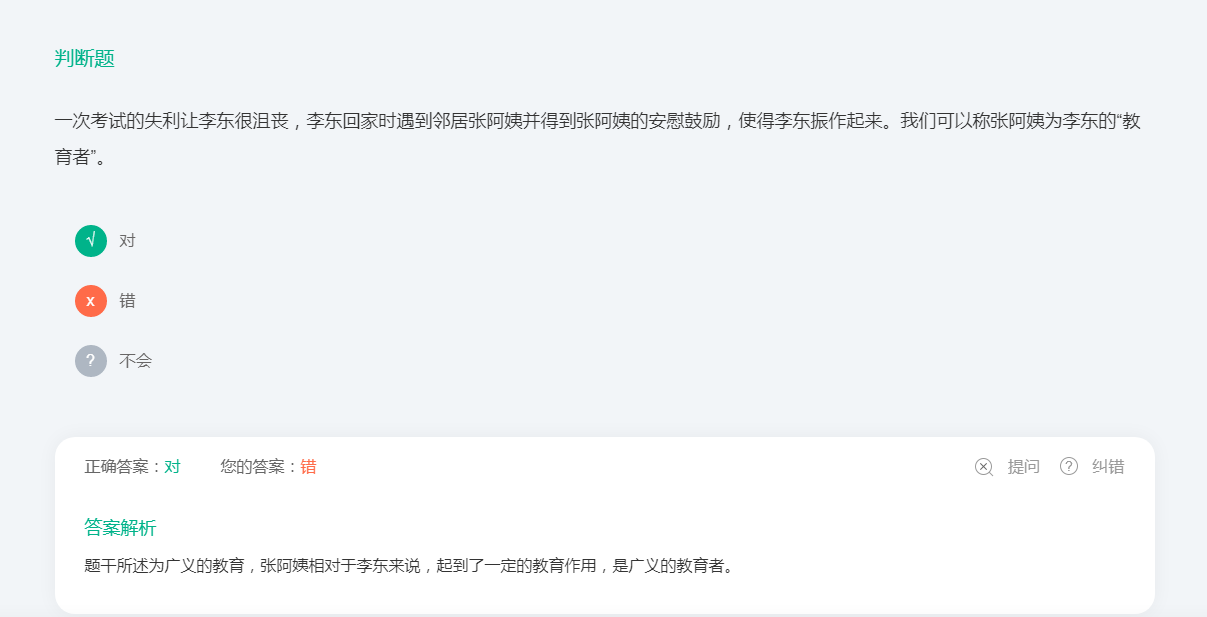
Task: Select the green checkmark icon for 对
Action: [x=91, y=241]
